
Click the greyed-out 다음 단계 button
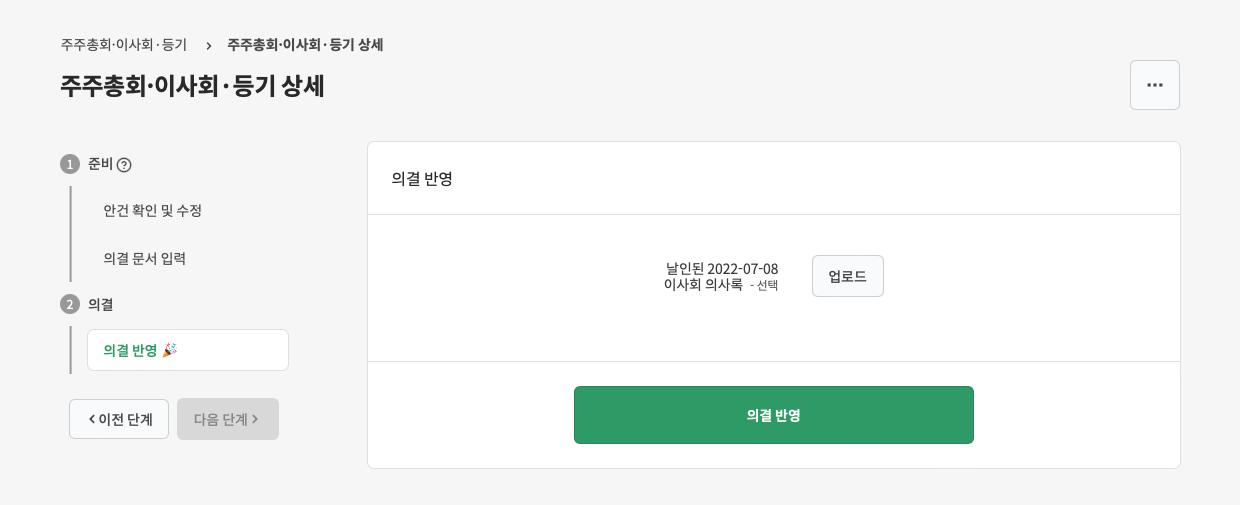coord(228,419)
